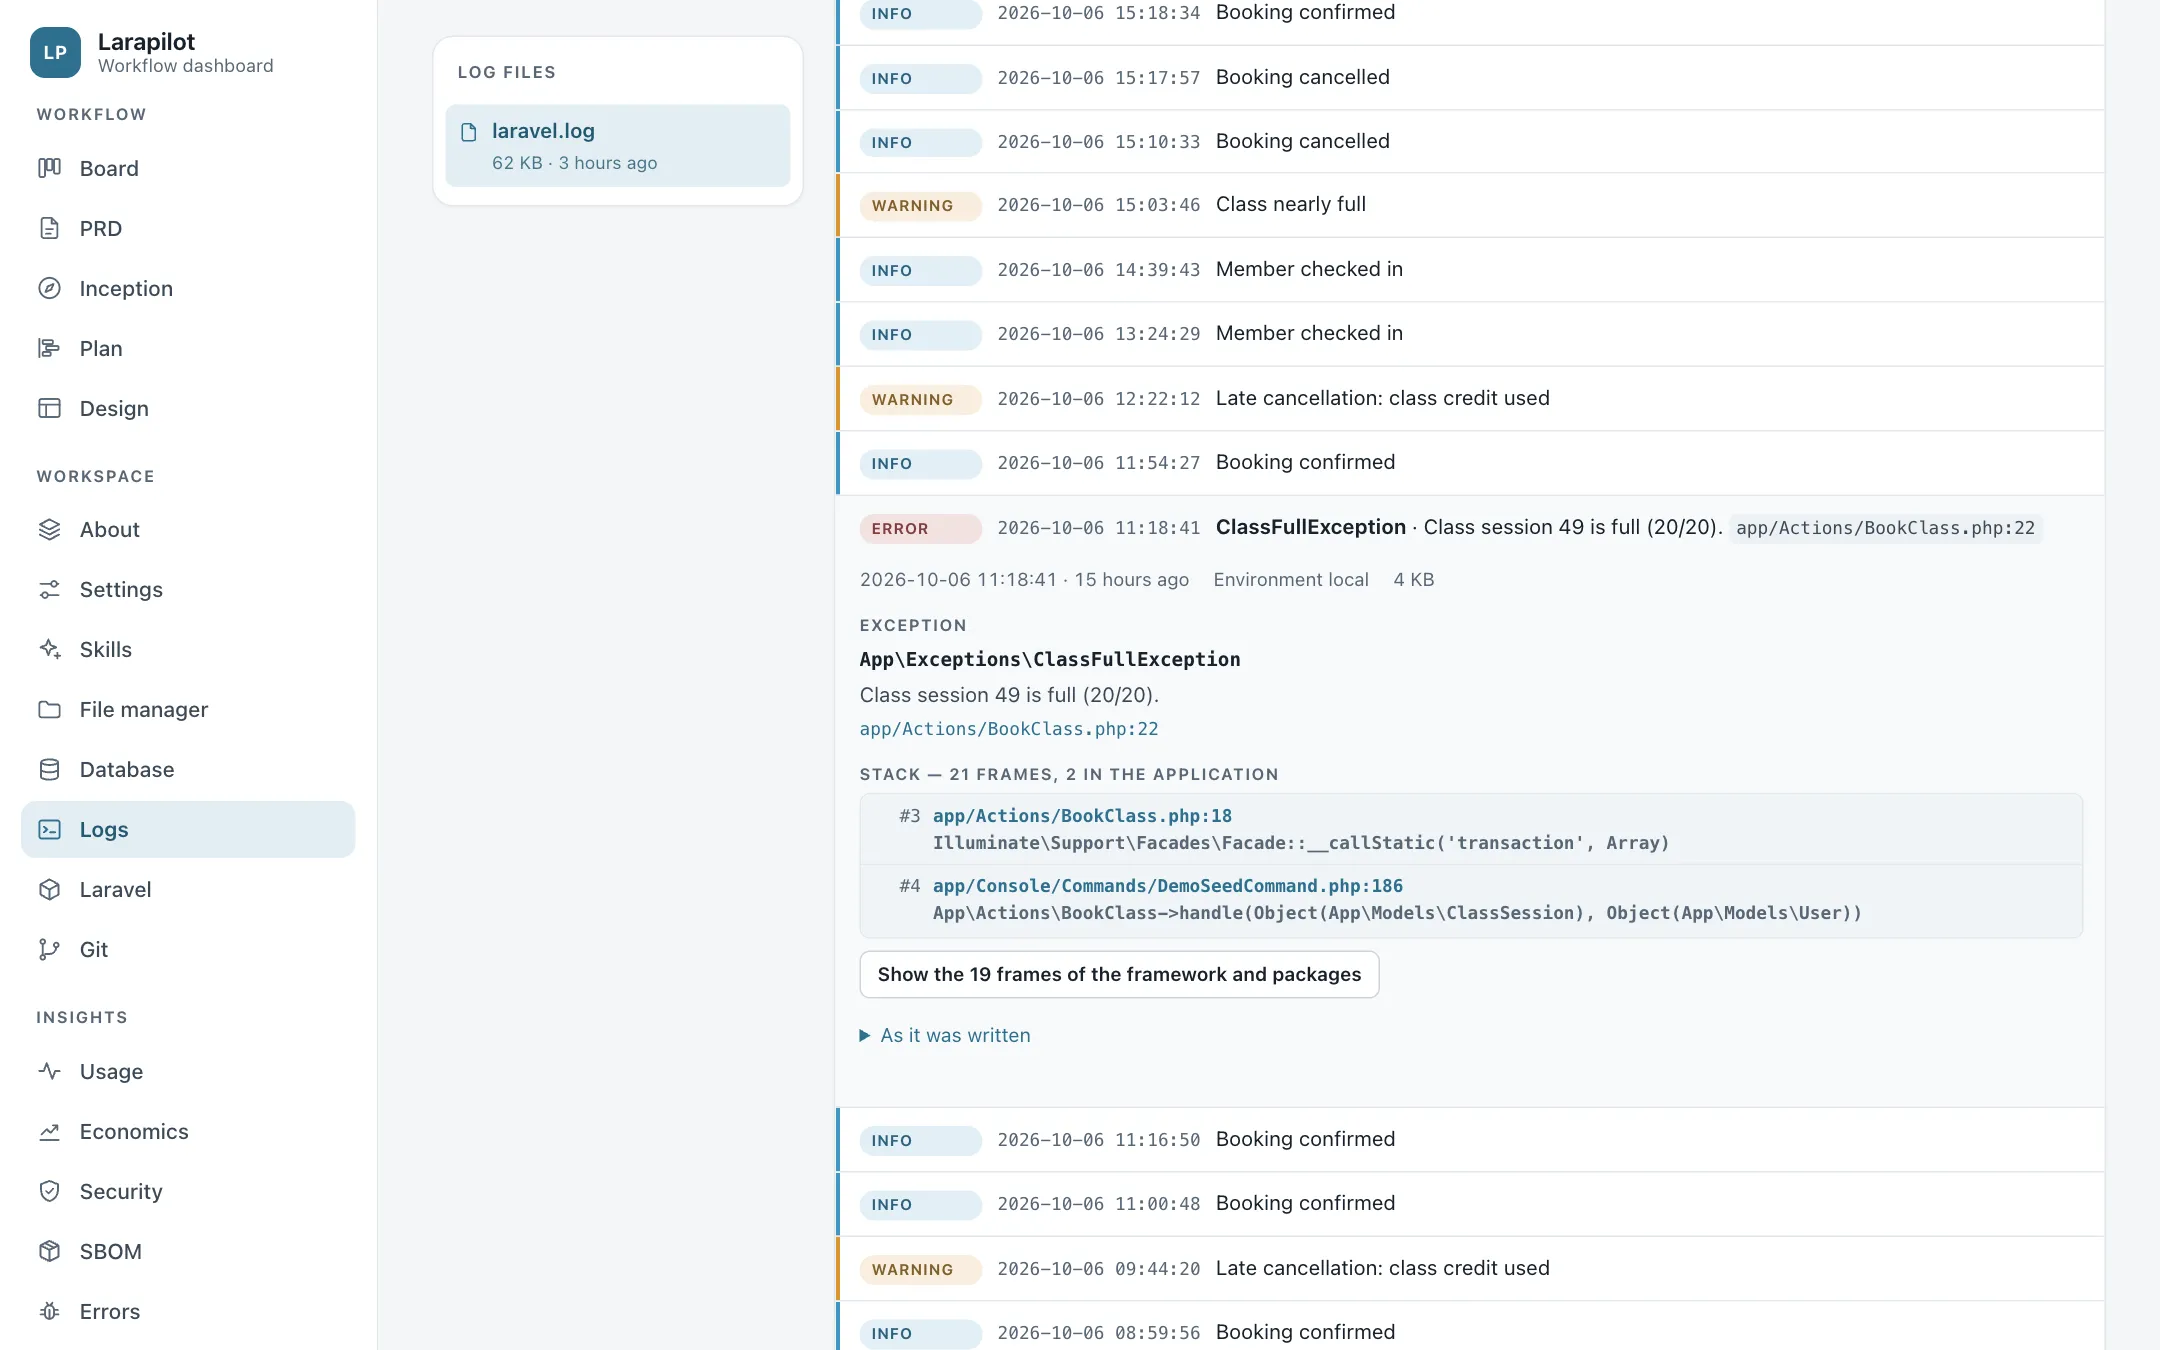
Task: Click the Git branch icon
Action: coord(49,949)
